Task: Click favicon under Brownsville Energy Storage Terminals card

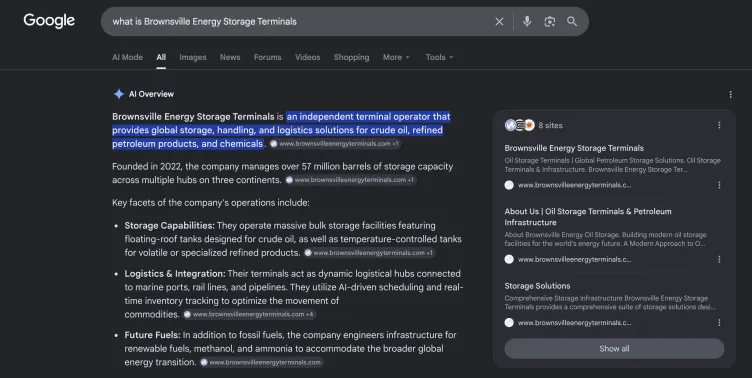Action: tap(509, 185)
